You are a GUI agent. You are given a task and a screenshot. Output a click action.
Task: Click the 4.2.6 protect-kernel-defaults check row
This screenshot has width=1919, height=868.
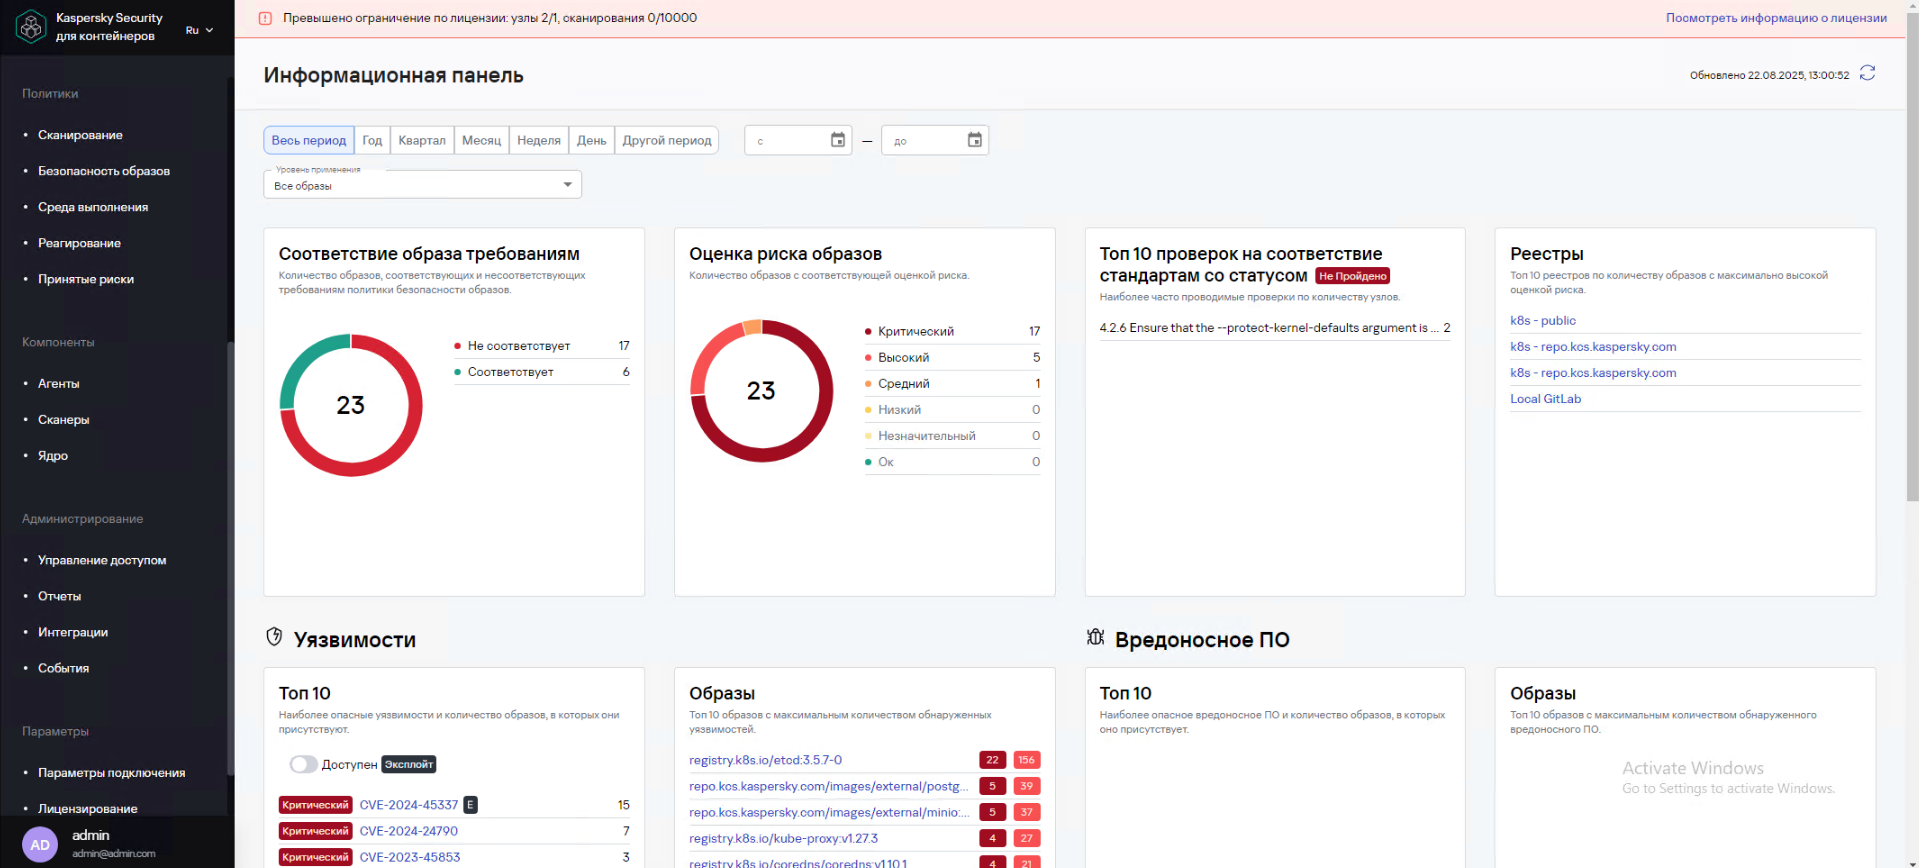click(x=1275, y=328)
